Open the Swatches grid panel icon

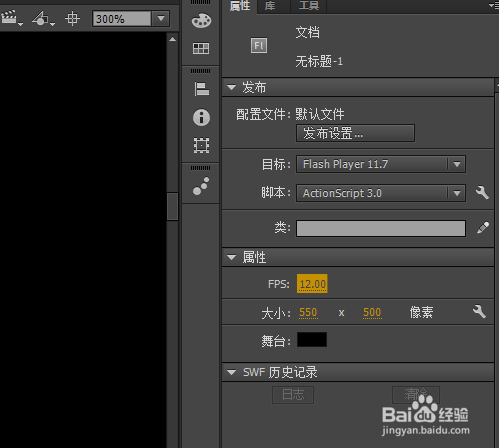pyautogui.click(x=201, y=48)
